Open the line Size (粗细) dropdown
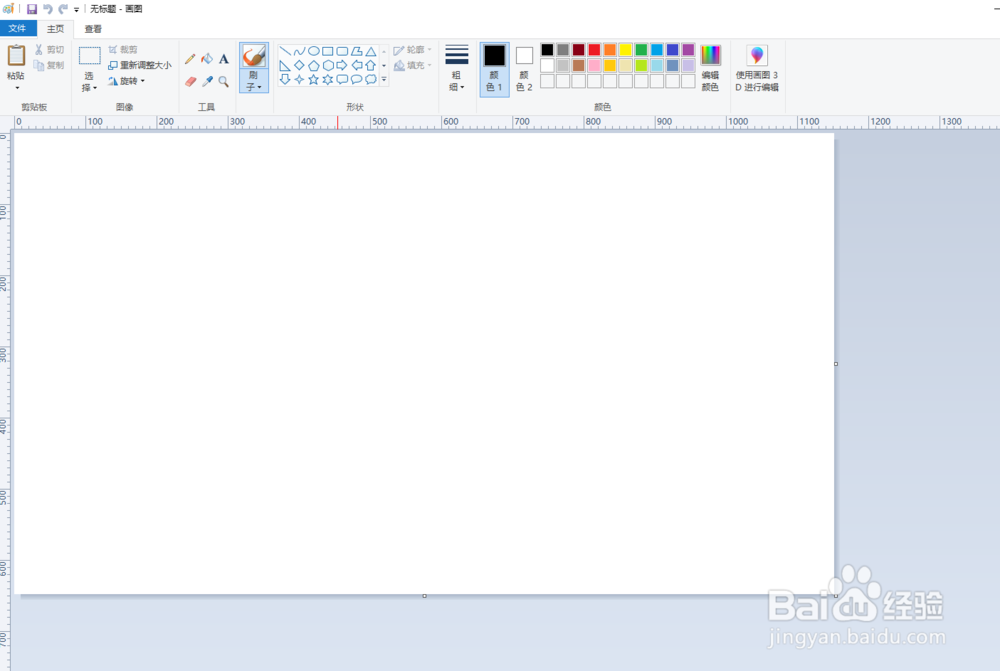This screenshot has width=1000, height=671. click(x=457, y=69)
